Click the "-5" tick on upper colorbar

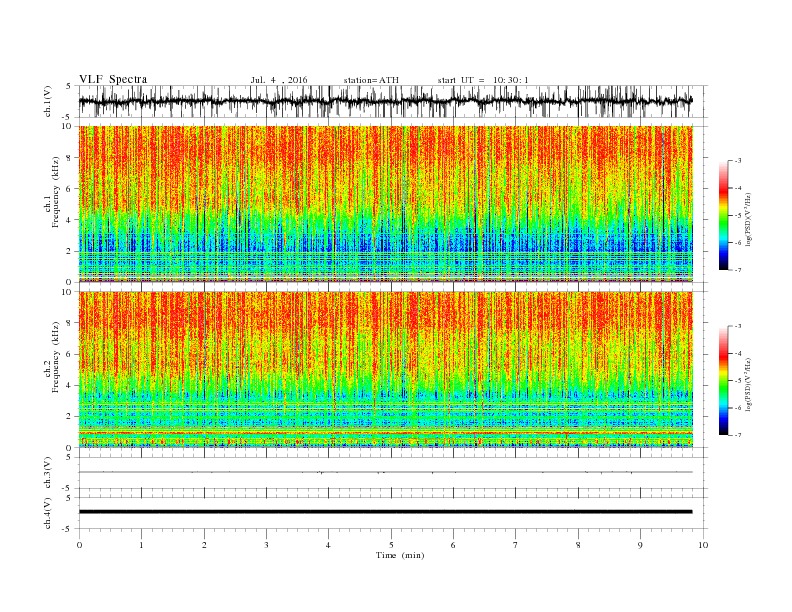(x=738, y=216)
